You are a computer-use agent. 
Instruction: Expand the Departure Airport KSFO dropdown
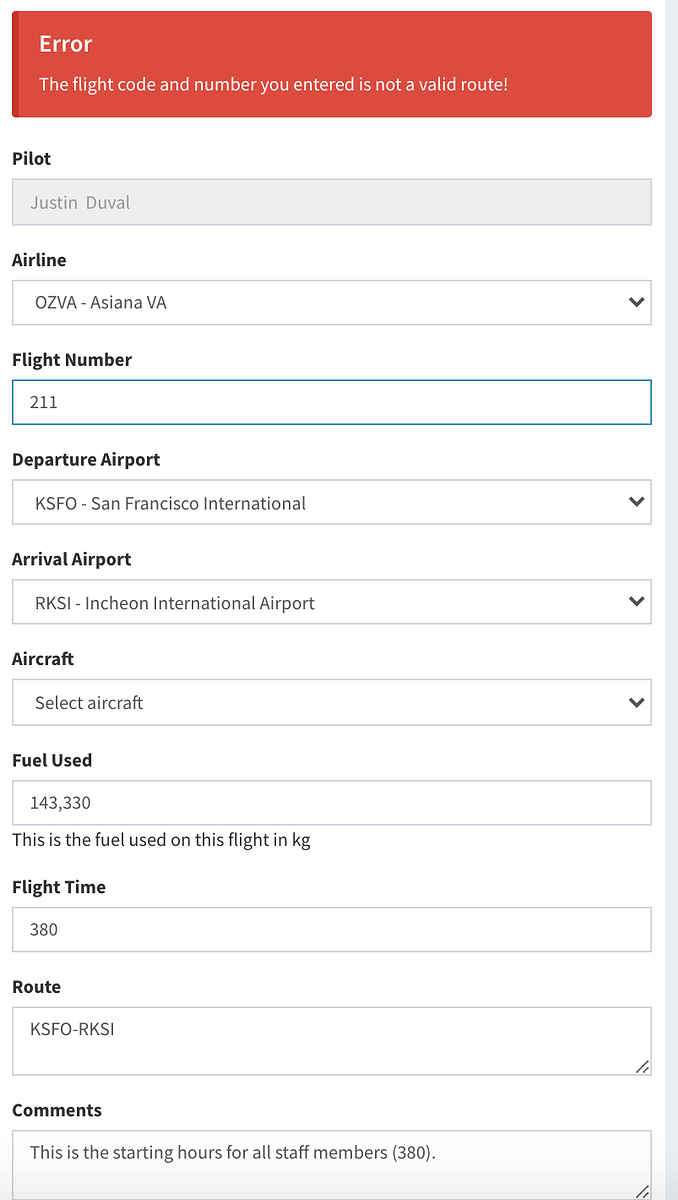click(x=331, y=502)
